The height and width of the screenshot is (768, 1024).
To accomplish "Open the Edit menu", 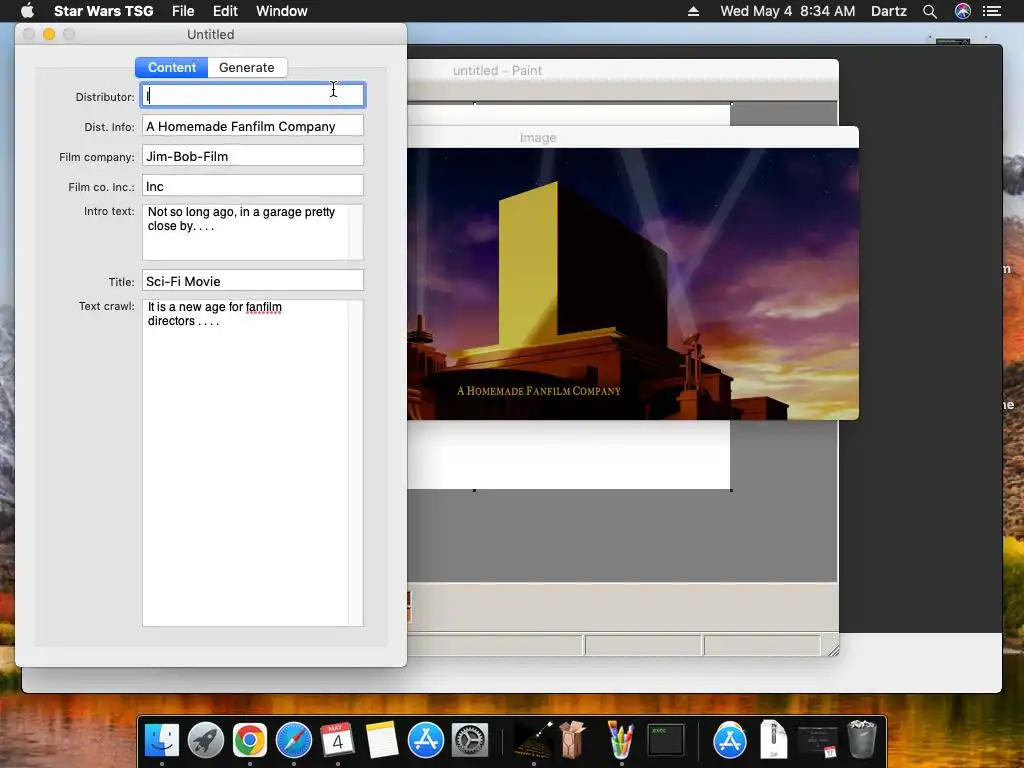I will point(225,11).
